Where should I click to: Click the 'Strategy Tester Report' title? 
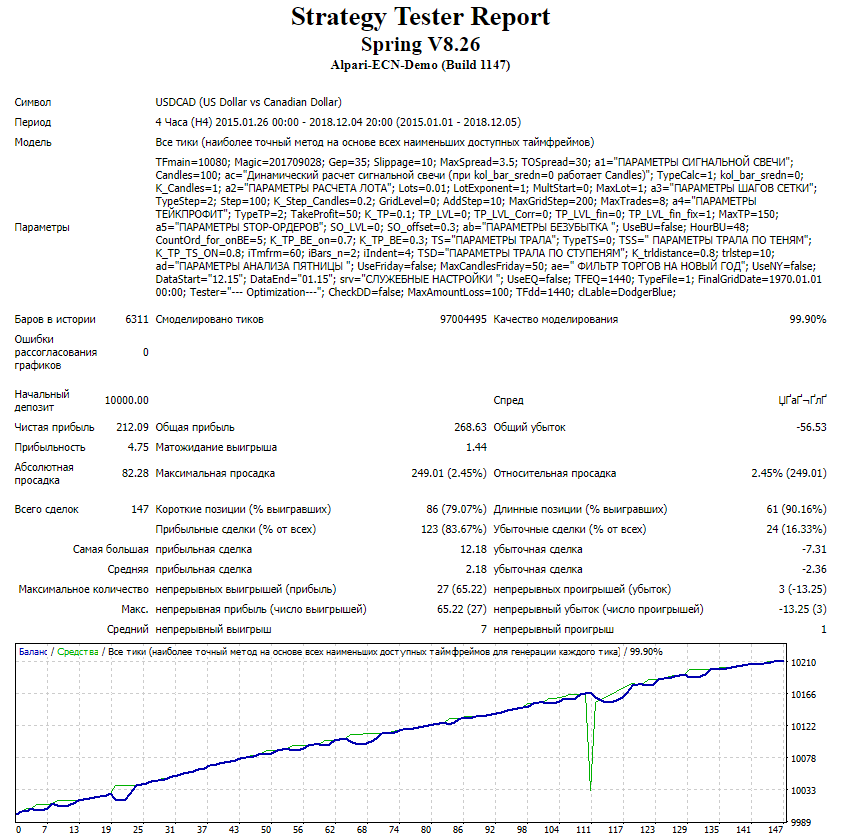[x=420, y=17]
